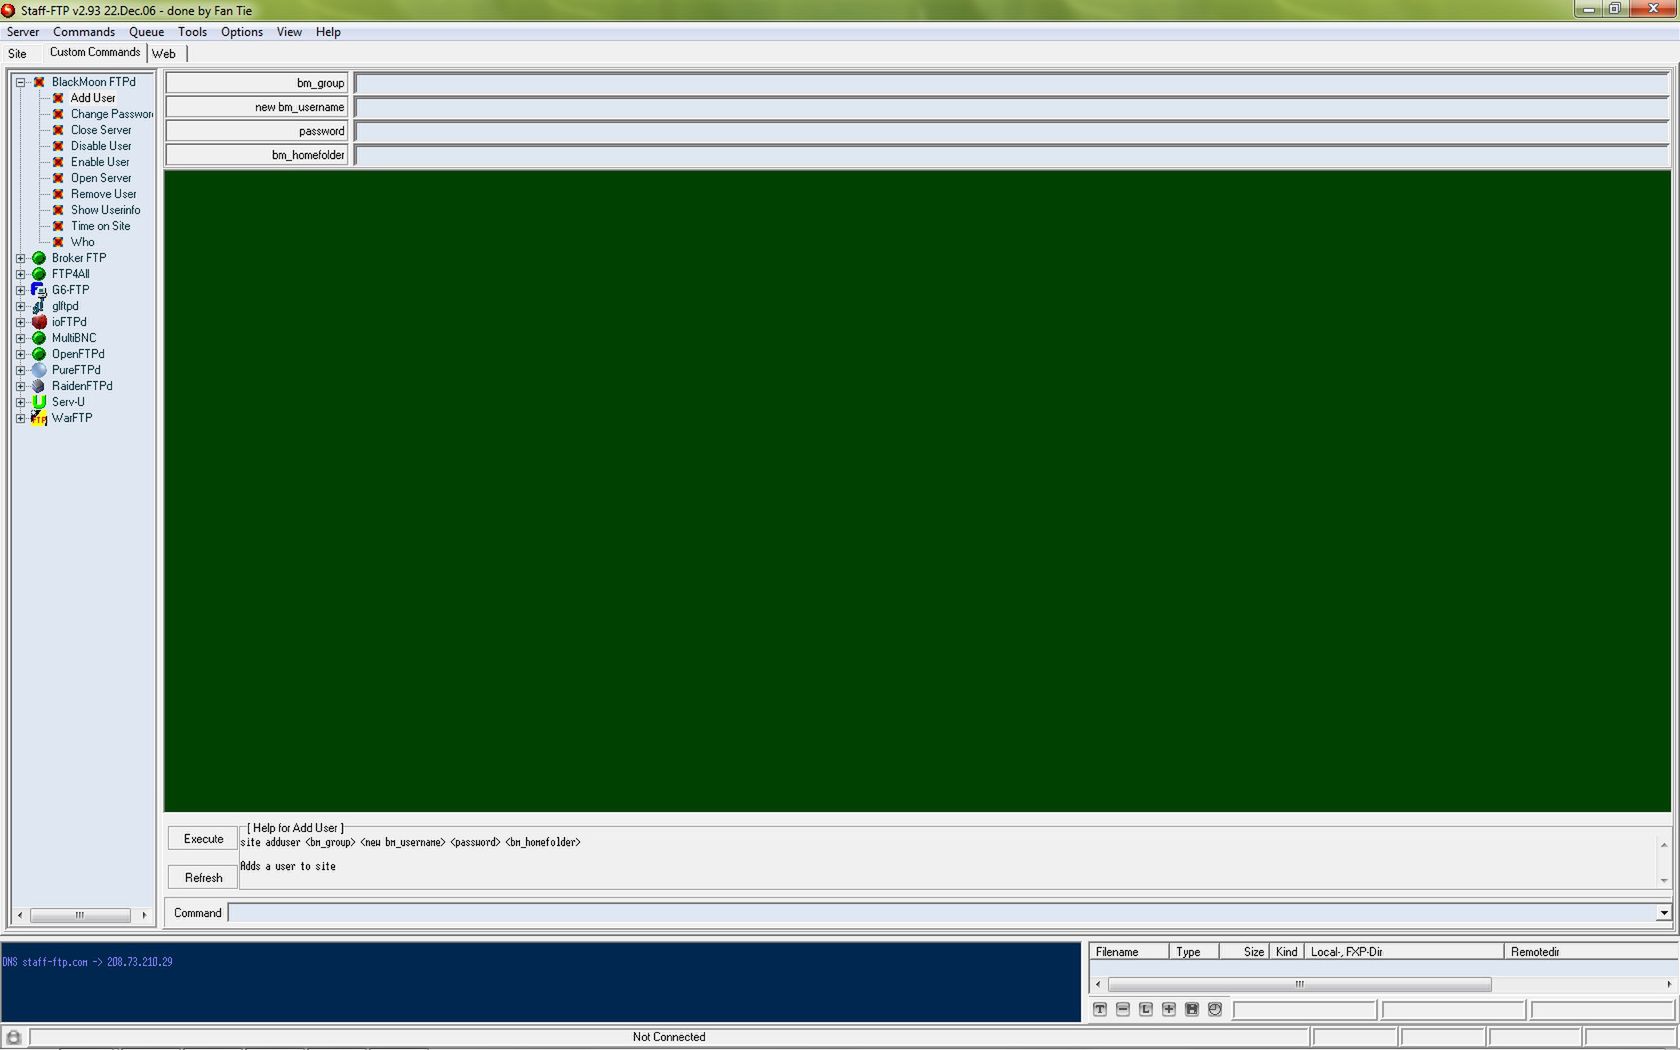Open the Command combo box dropdown arrow

coord(1663,913)
